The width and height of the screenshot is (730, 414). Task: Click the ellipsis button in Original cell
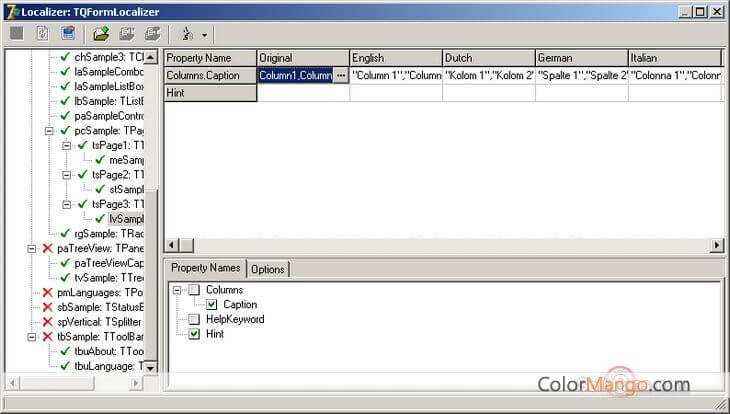pyautogui.click(x=341, y=75)
